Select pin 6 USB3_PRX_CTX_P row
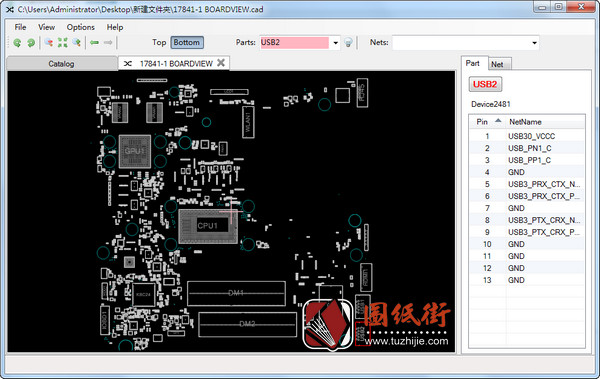Screen dimensions: 600x379 click(x=527, y=196)
